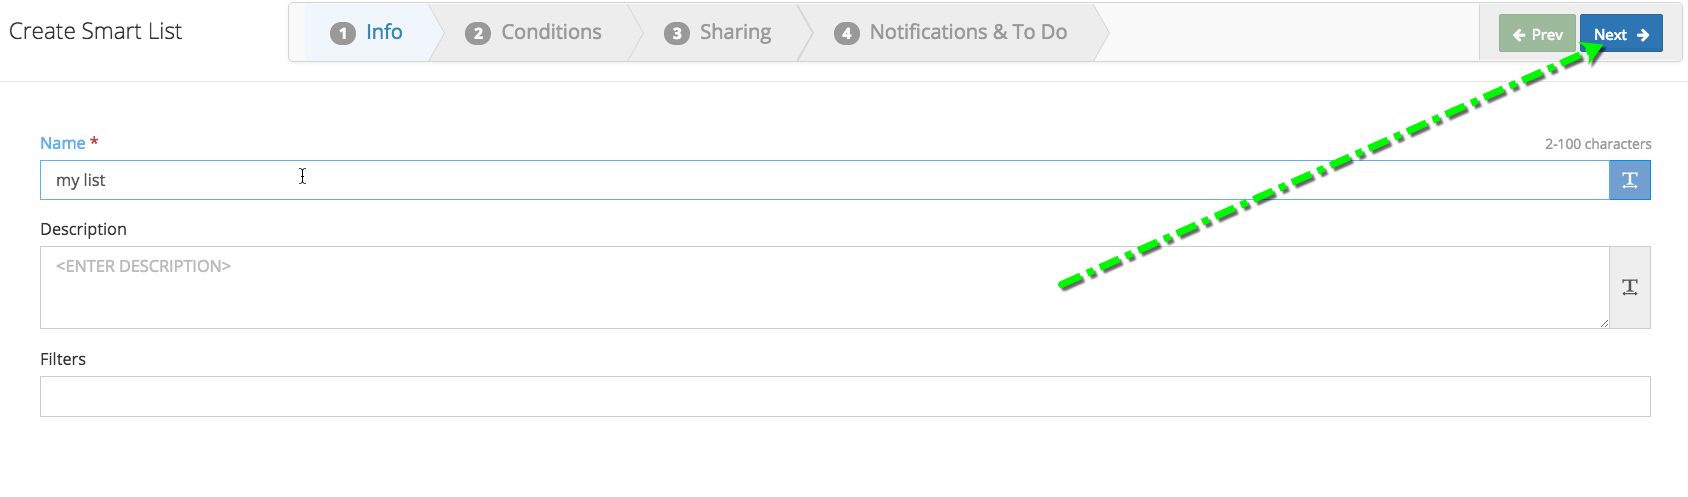Click the text-insert icon beside Description
The width and height of the screenshot is (1688, 497).
click(1629, 287)
